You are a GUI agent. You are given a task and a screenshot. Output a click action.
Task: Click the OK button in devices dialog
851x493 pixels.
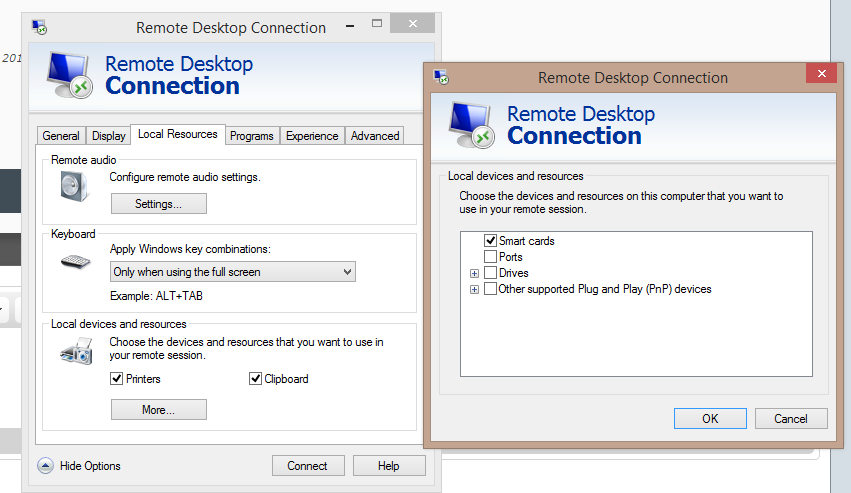pyautogui.click(x=710, y=419)
